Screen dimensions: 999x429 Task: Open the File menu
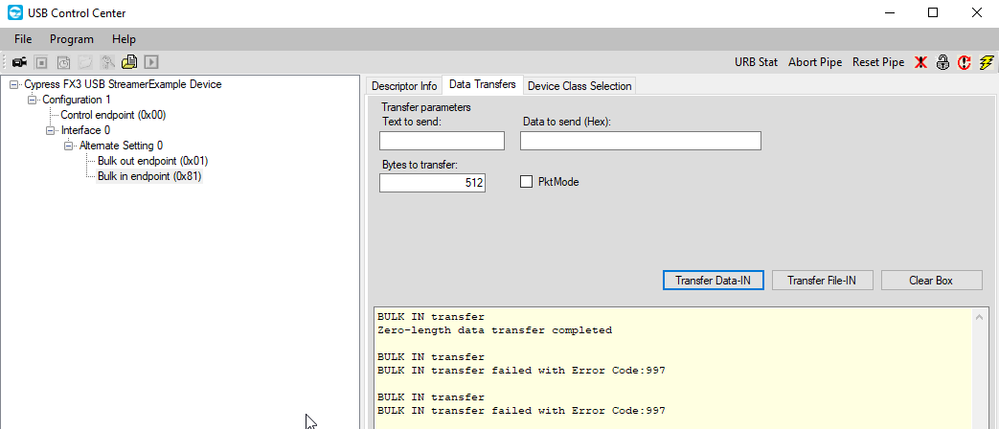[23, 39]
